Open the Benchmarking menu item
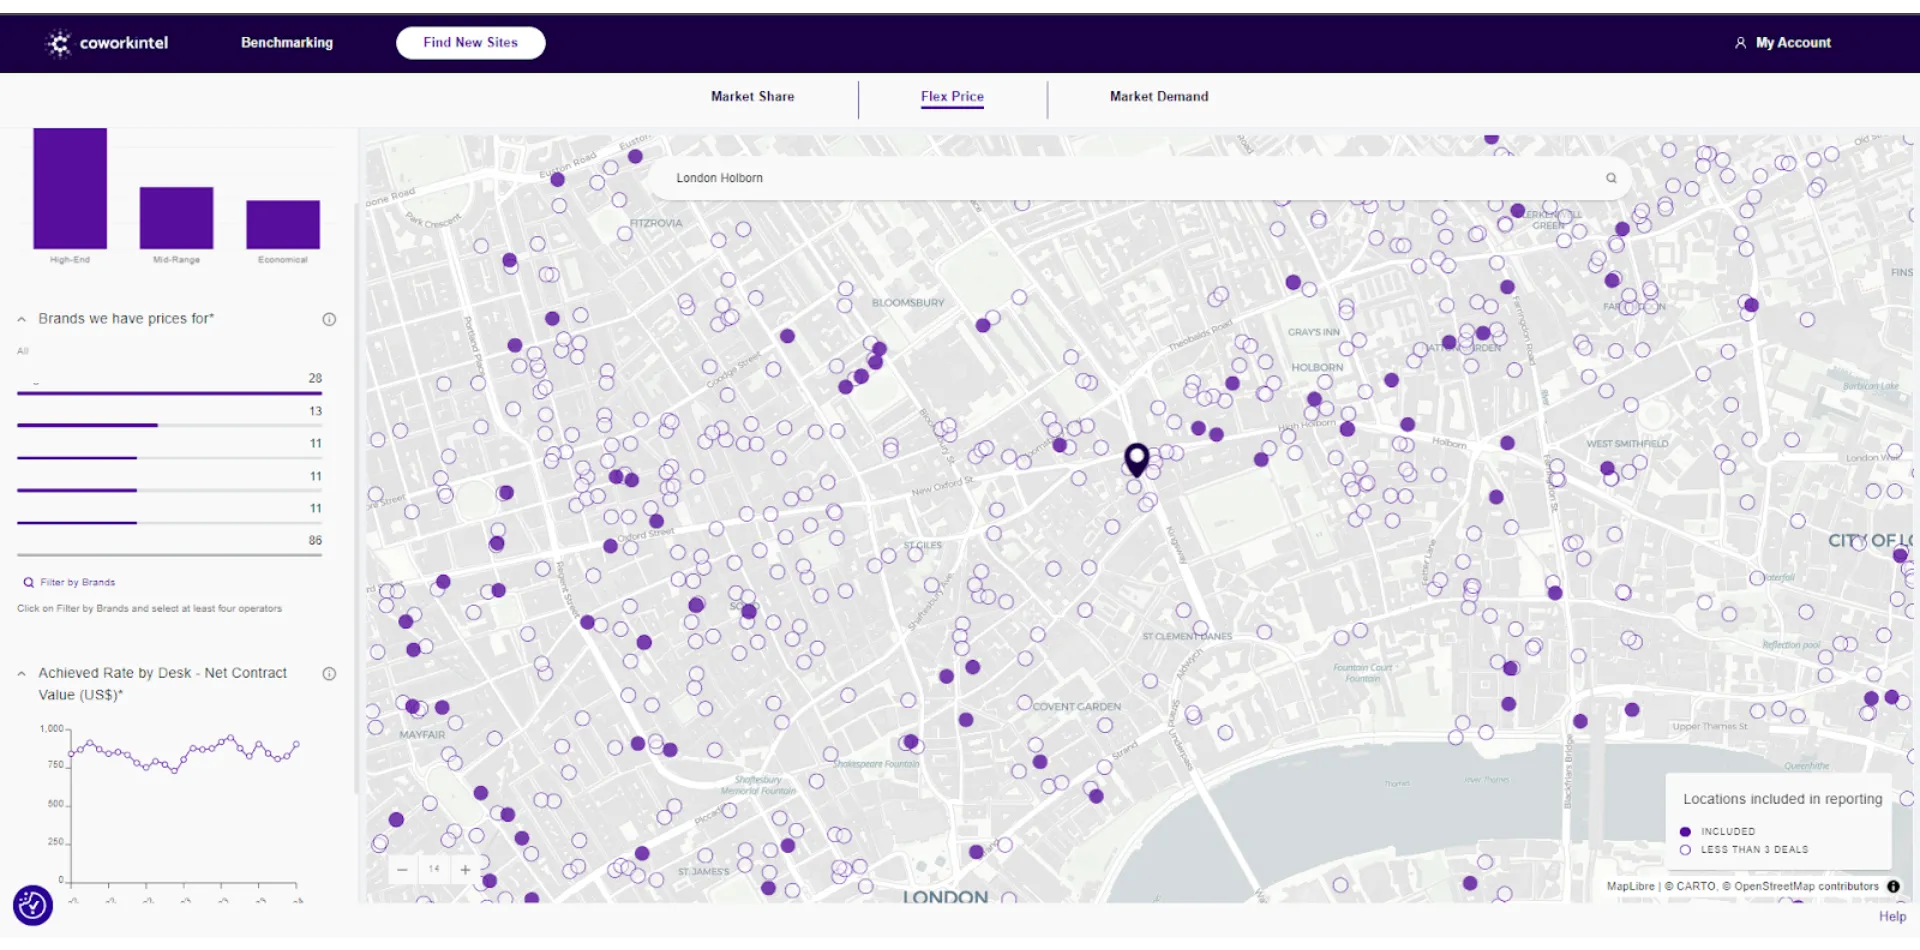This screenshot has height=950, width=1920. [x=286, y=42]
